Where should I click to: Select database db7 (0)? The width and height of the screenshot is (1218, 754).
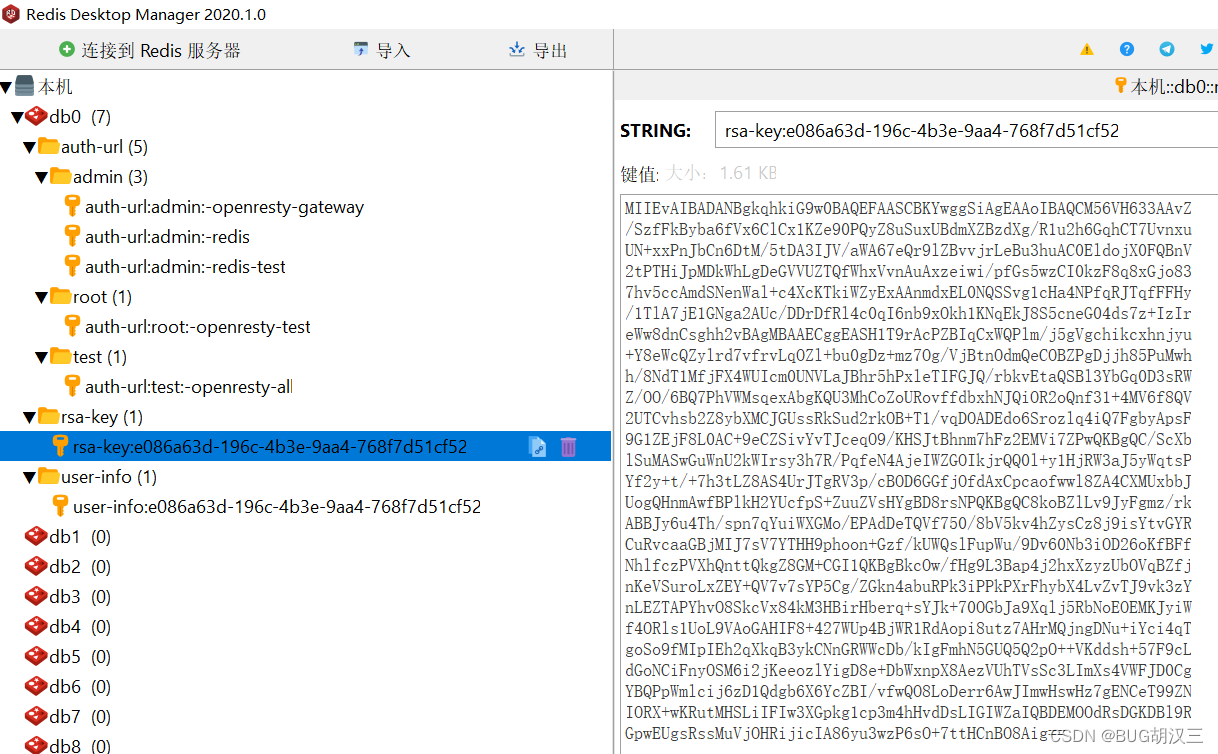[80, 717]
